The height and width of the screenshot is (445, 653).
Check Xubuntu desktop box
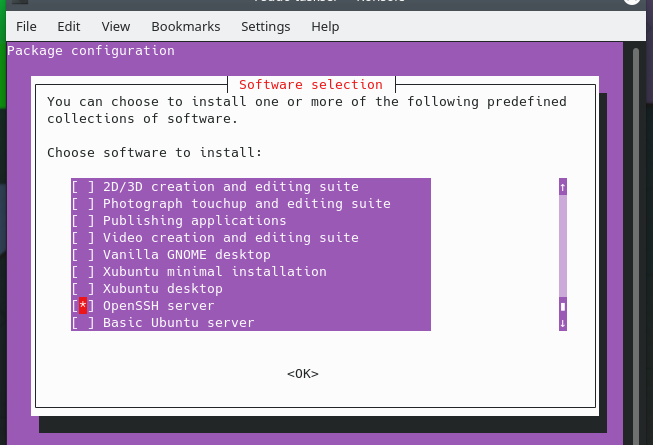click(83, 289)
